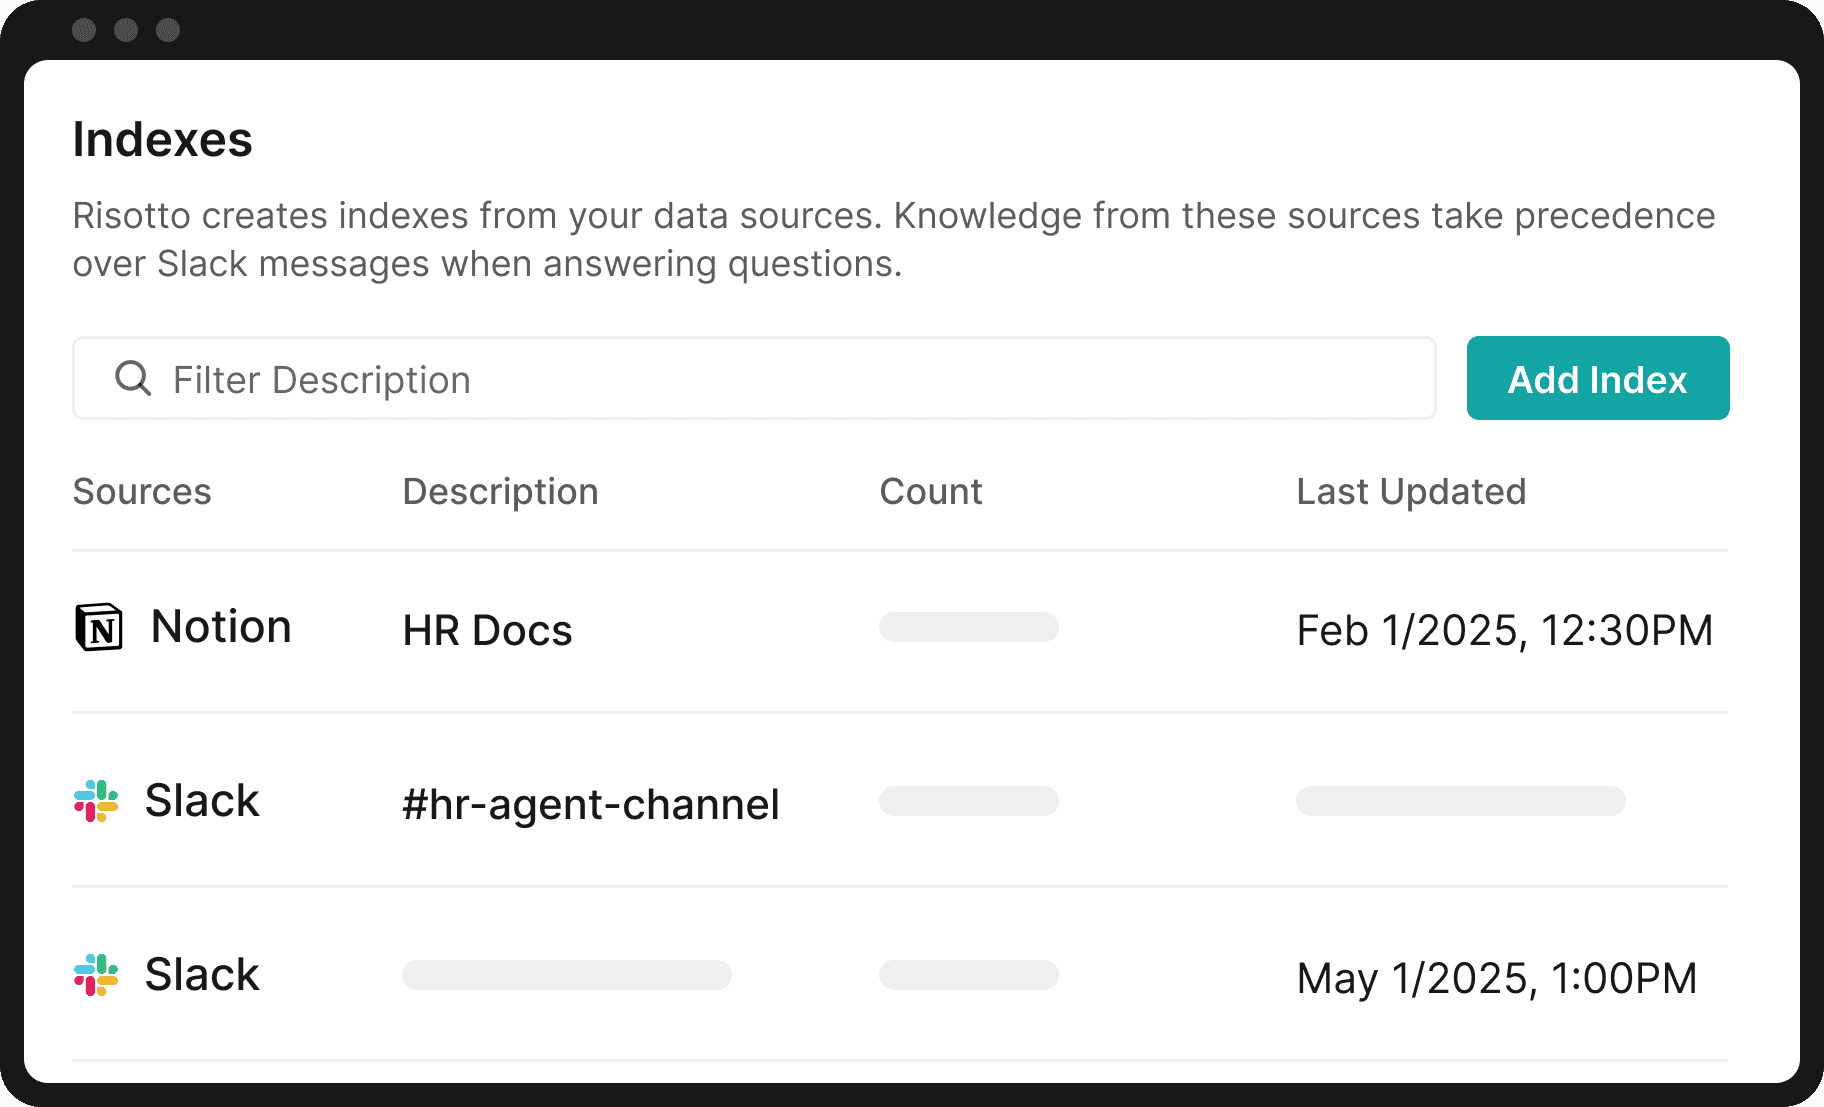Click Slack icon in May 1/2025 row
Image resolution: width=1824 pixels, height=1107 pixels.
click(97, 975)
